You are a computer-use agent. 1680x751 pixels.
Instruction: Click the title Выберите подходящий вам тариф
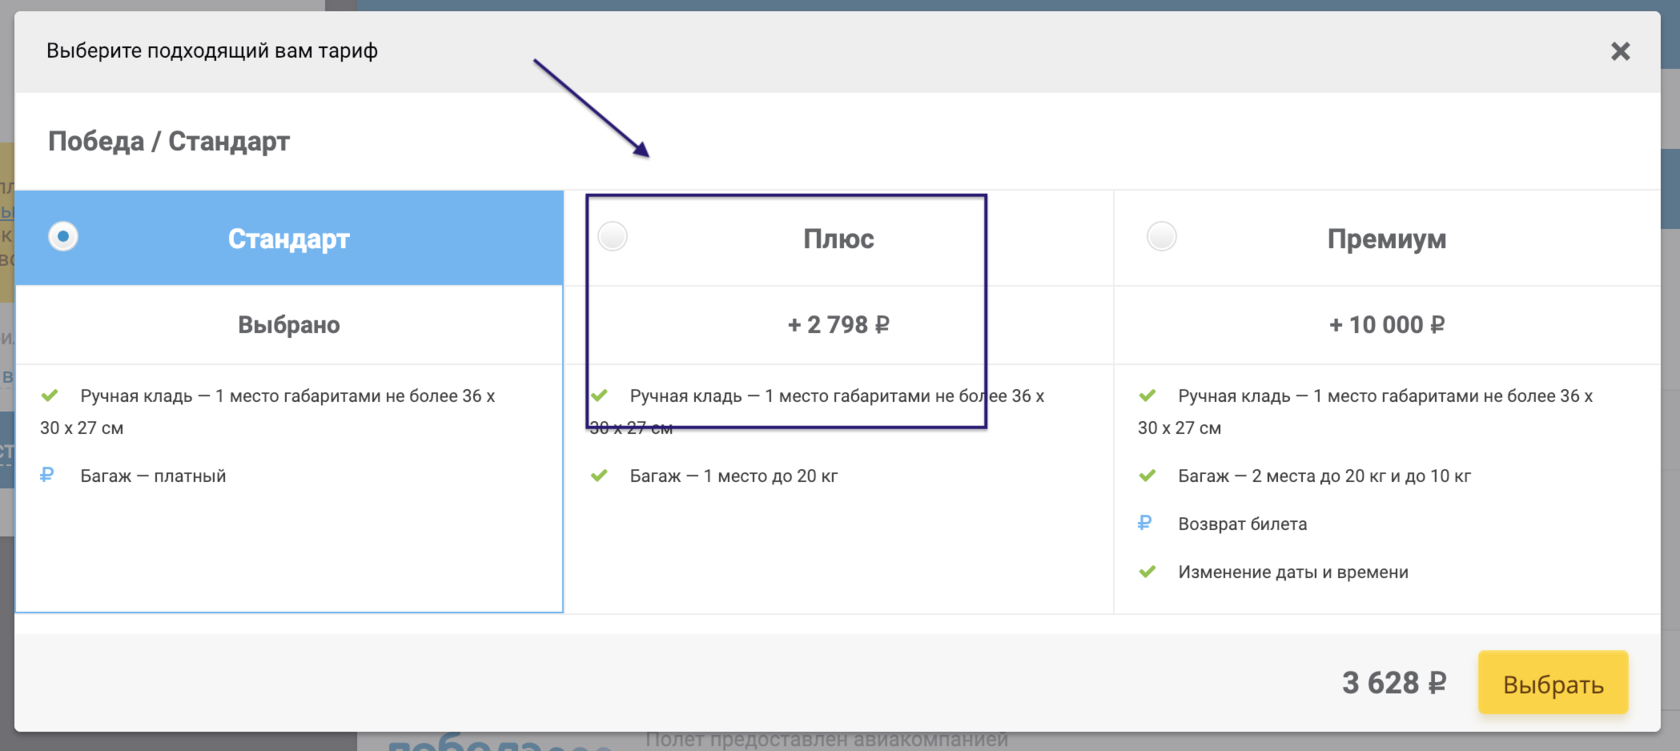(212, 51)
